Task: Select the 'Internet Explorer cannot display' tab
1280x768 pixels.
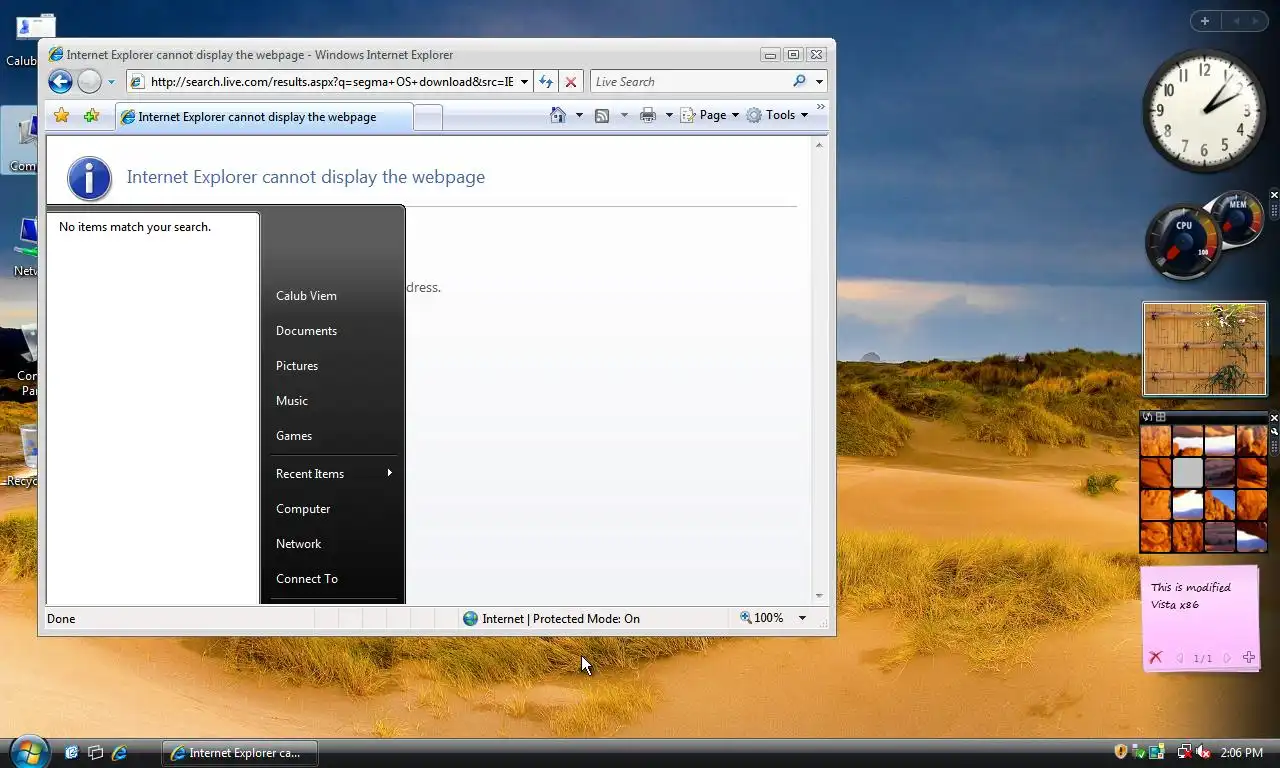Action: [x=264, y=117]
